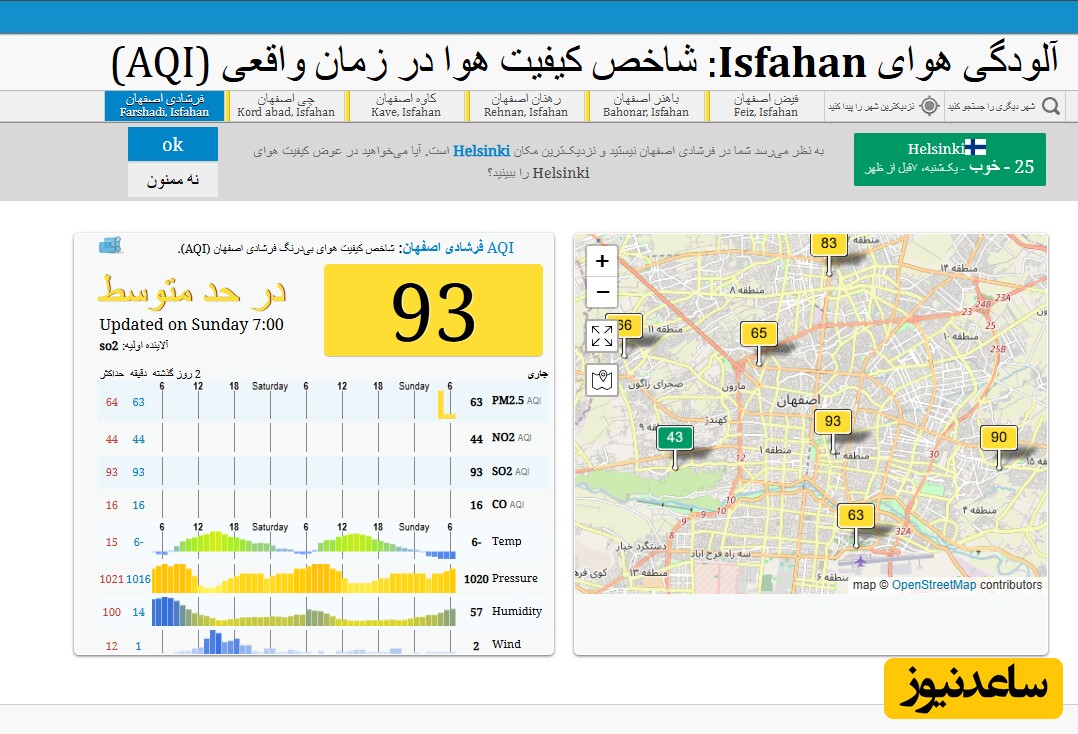The height and width of the screenshot is (734, 1078).
Task: Click the SO2 AQI row label
Action: [510, 471]
